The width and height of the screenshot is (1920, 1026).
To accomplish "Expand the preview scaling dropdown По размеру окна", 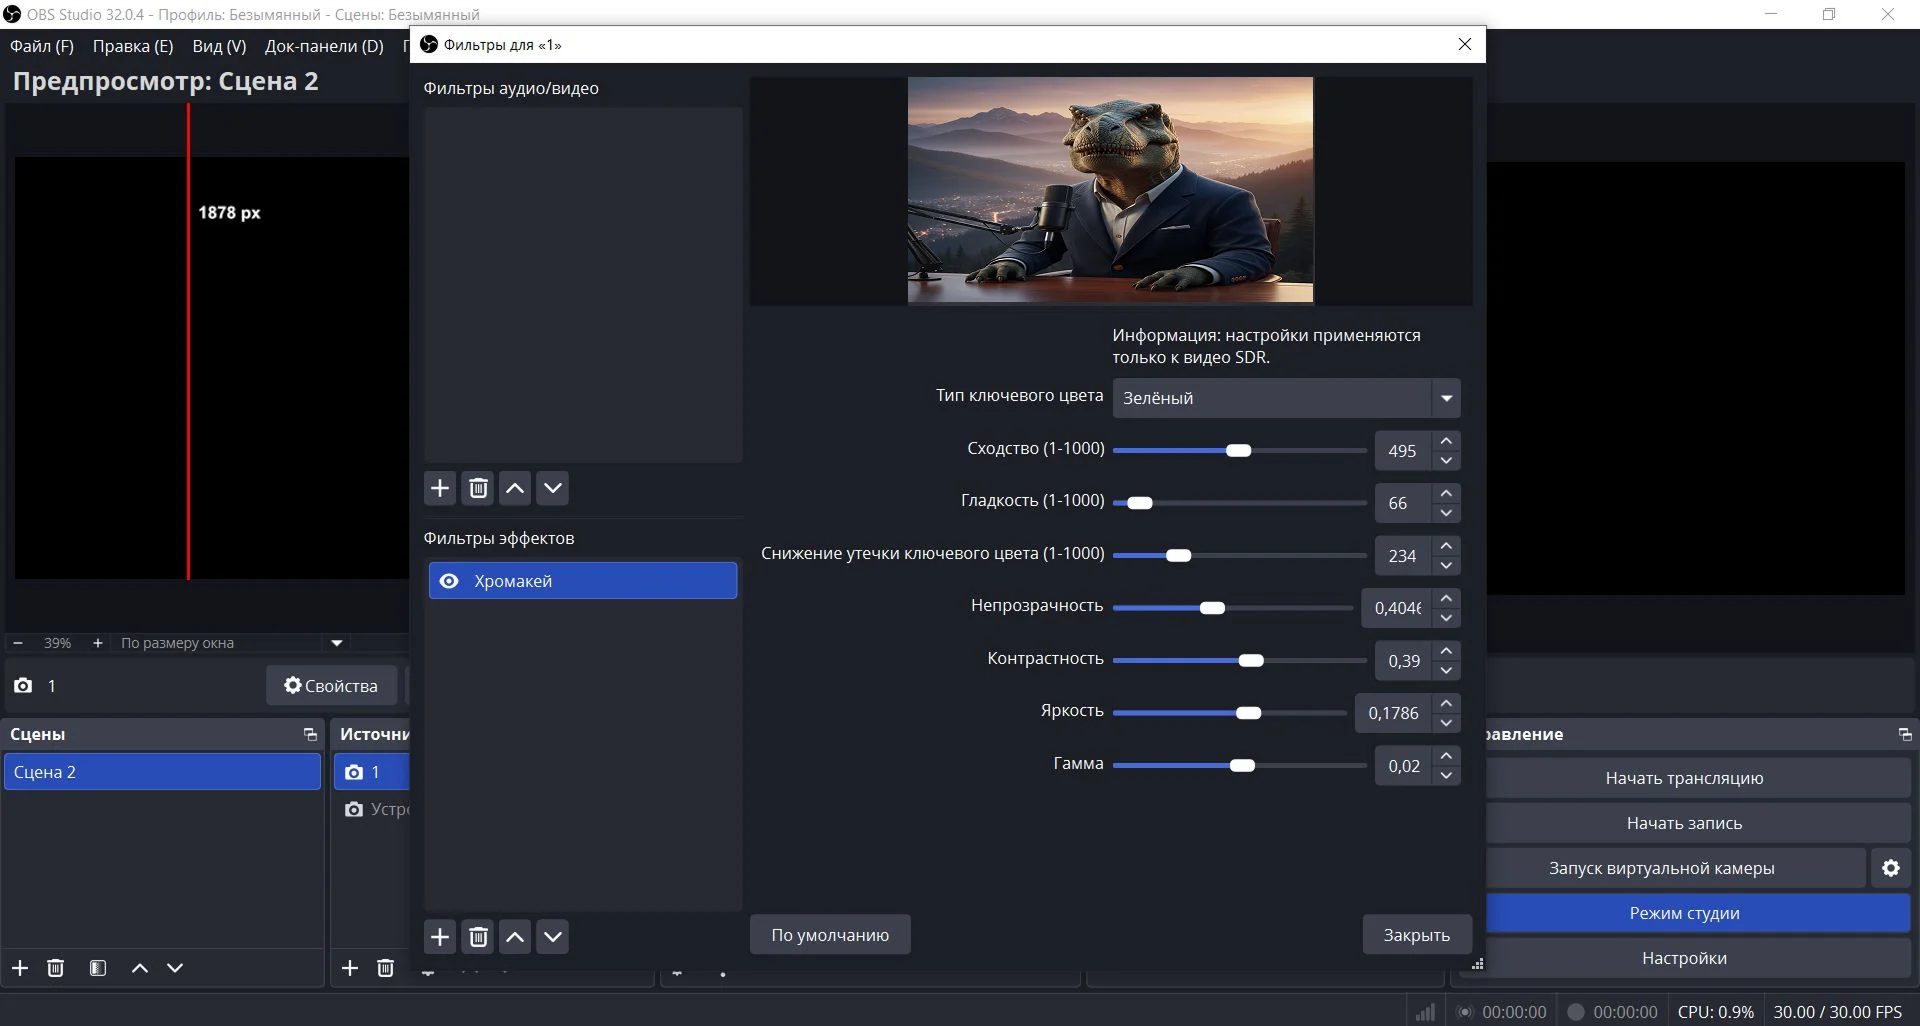I will click(x=336, y=643).
